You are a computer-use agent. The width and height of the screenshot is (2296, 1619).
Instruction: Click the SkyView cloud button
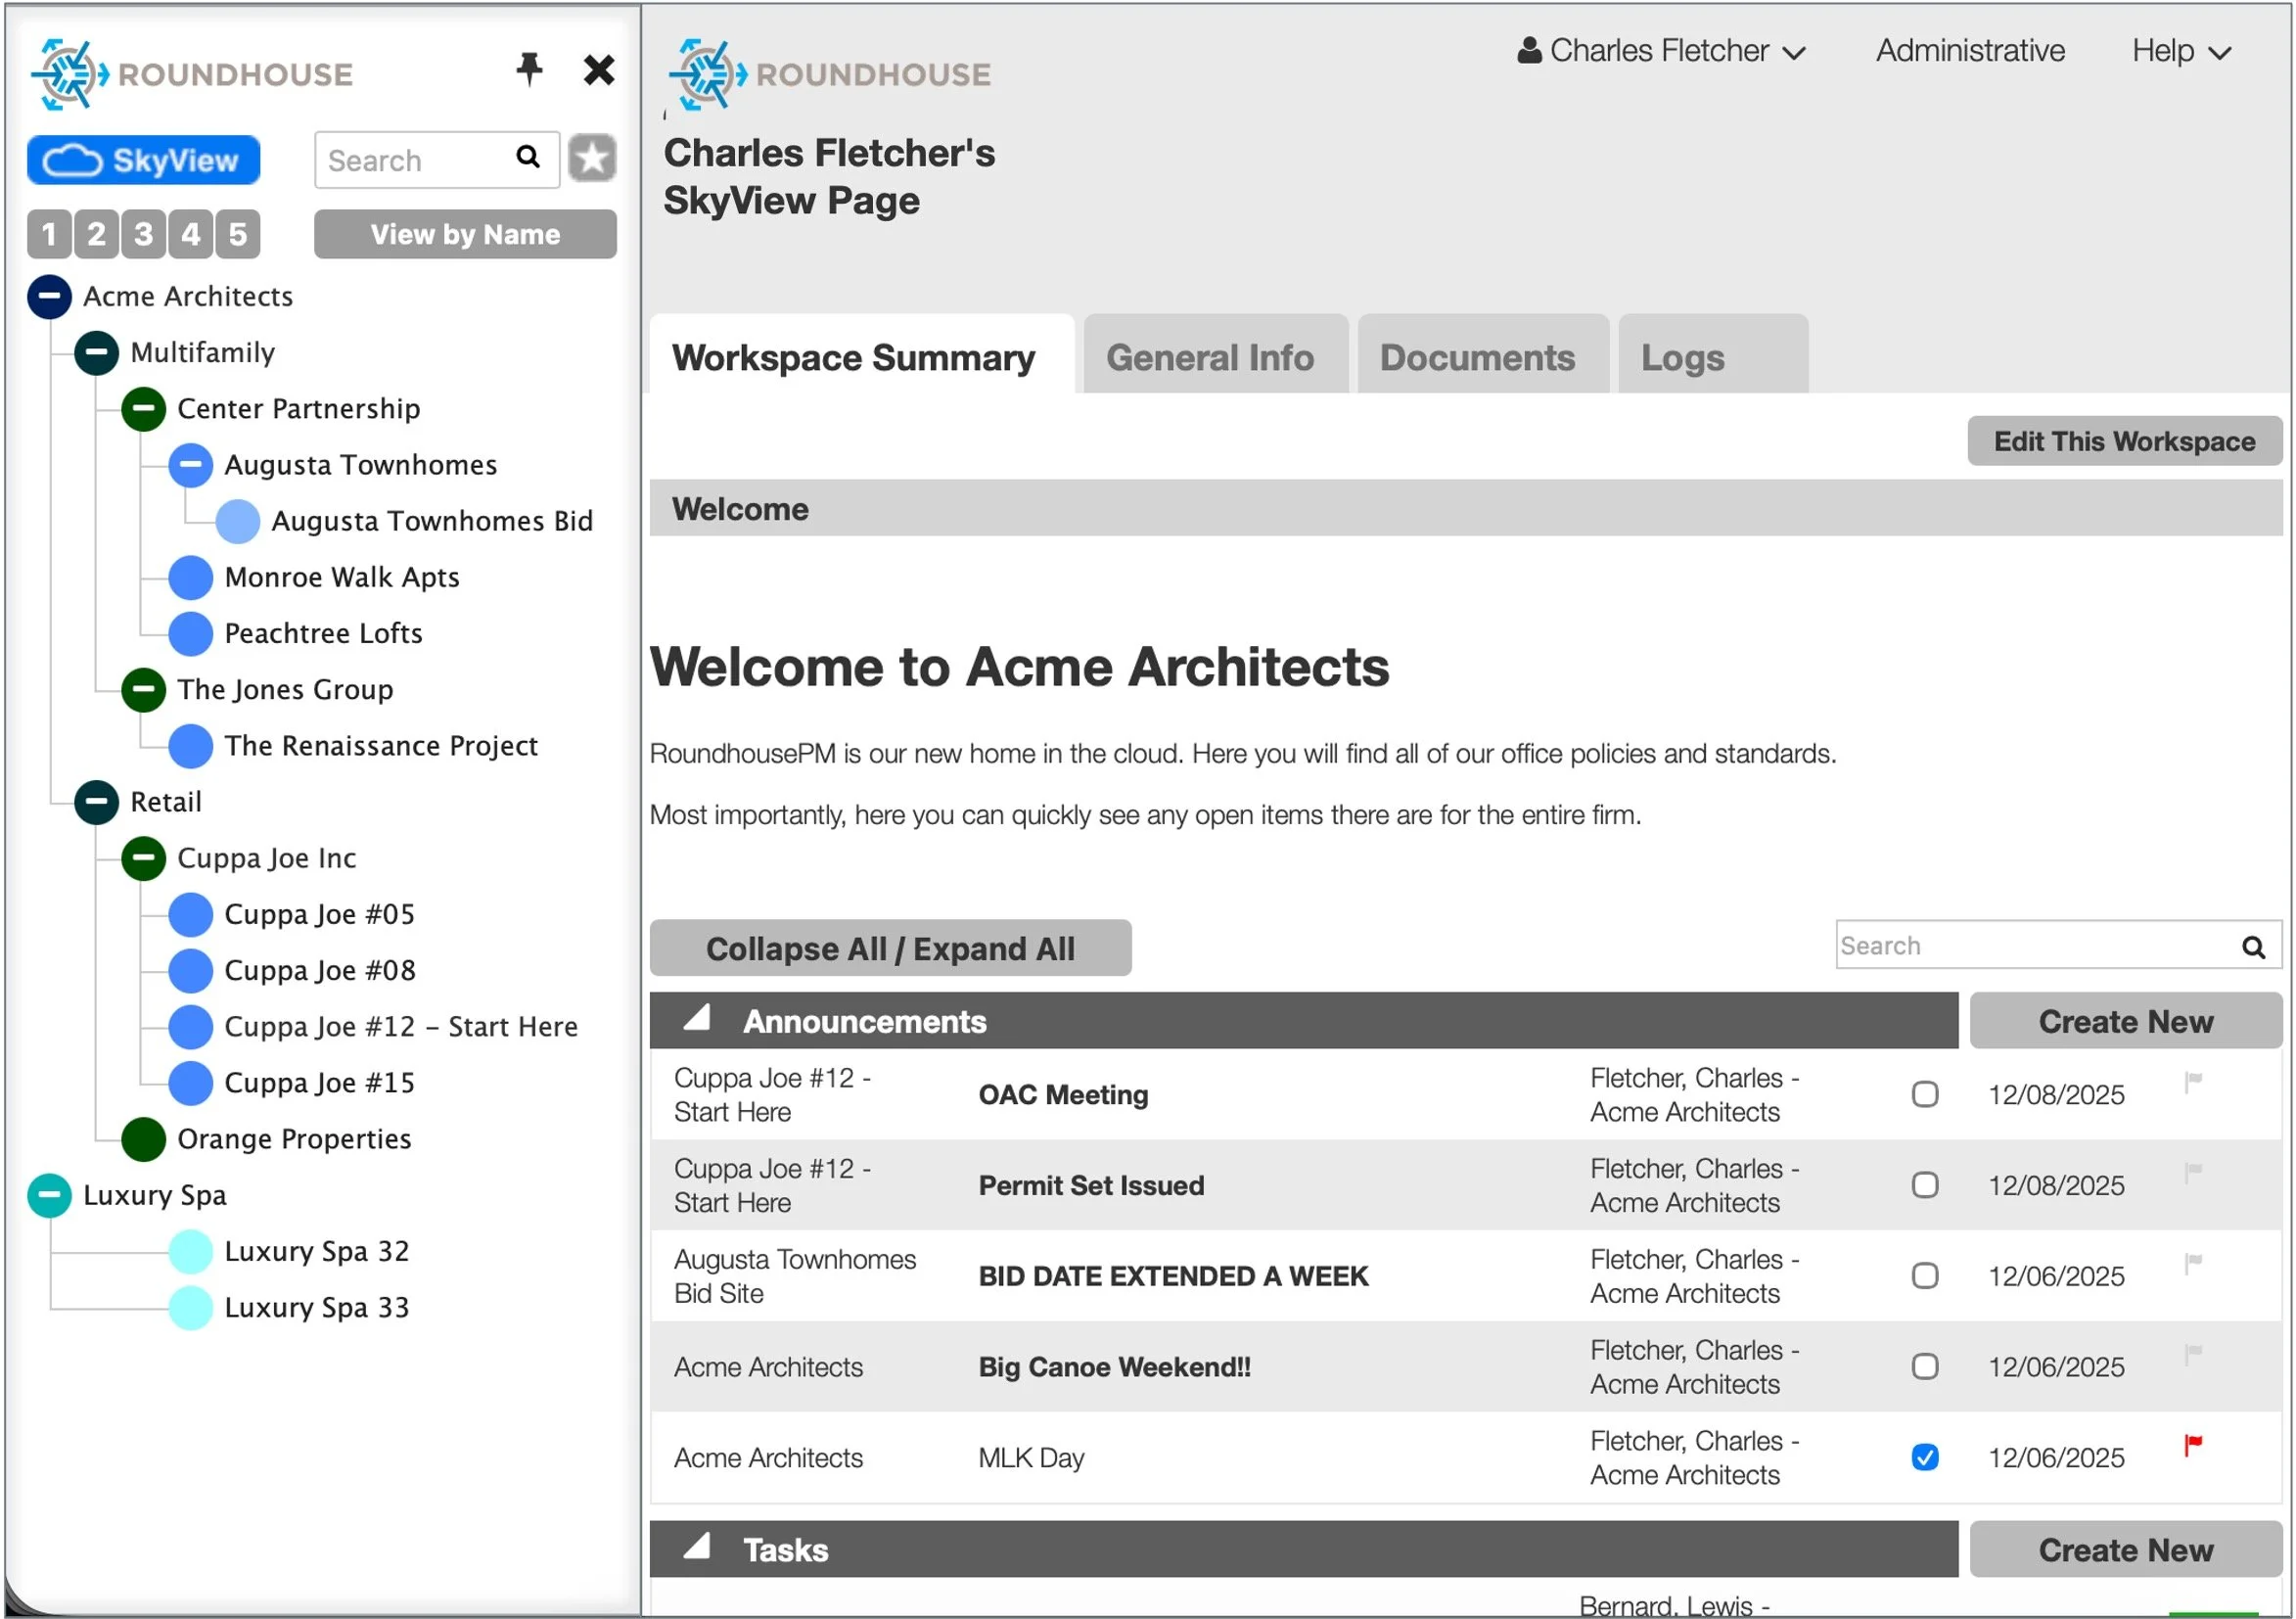pyautogui.click(x=144, y=160)
